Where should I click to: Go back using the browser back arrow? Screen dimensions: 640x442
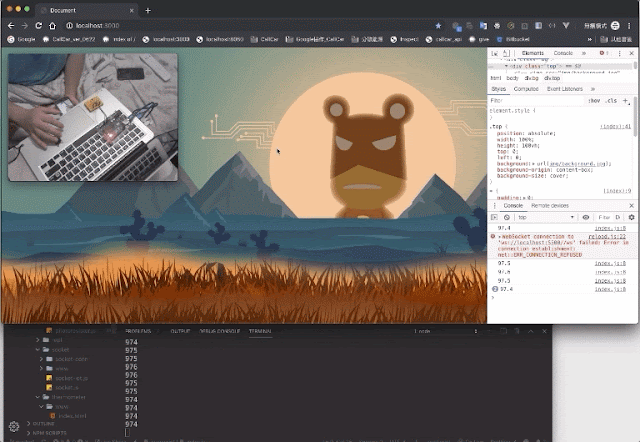coord(11,26)
